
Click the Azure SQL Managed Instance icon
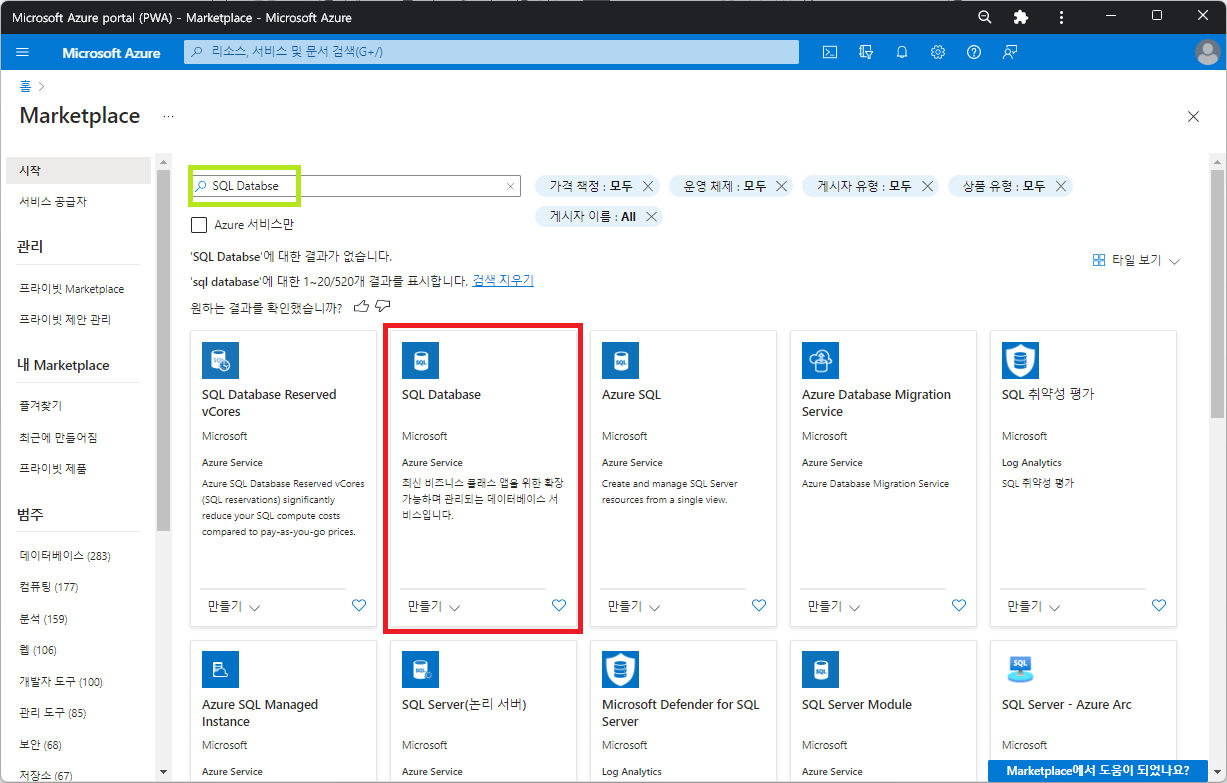coord(220,670)
